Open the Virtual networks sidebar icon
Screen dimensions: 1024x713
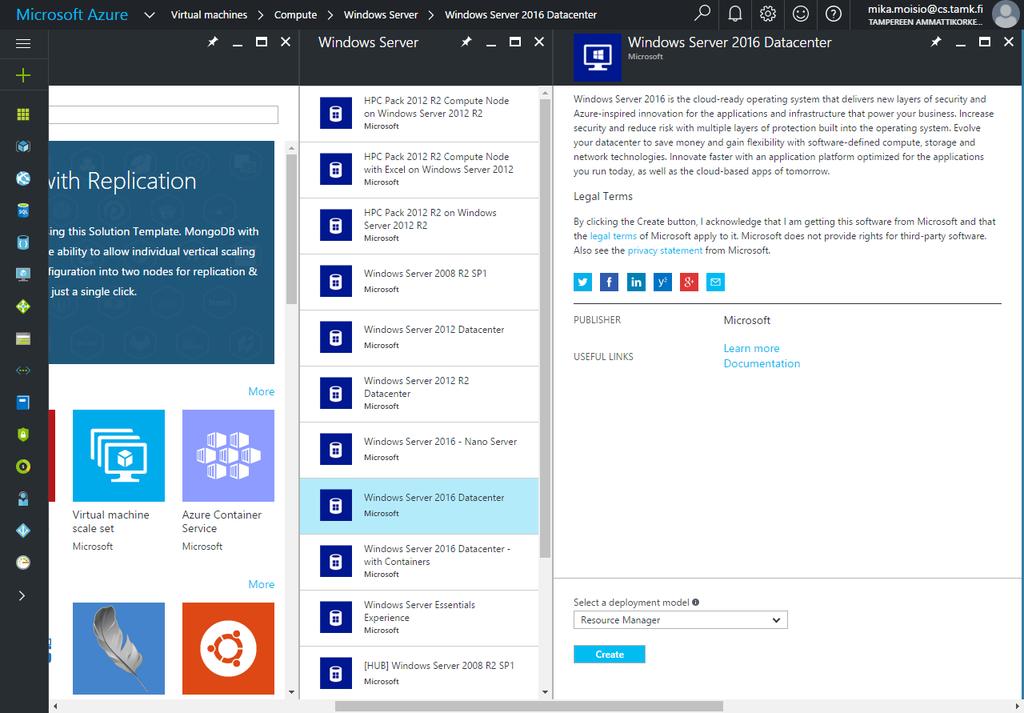23,370
